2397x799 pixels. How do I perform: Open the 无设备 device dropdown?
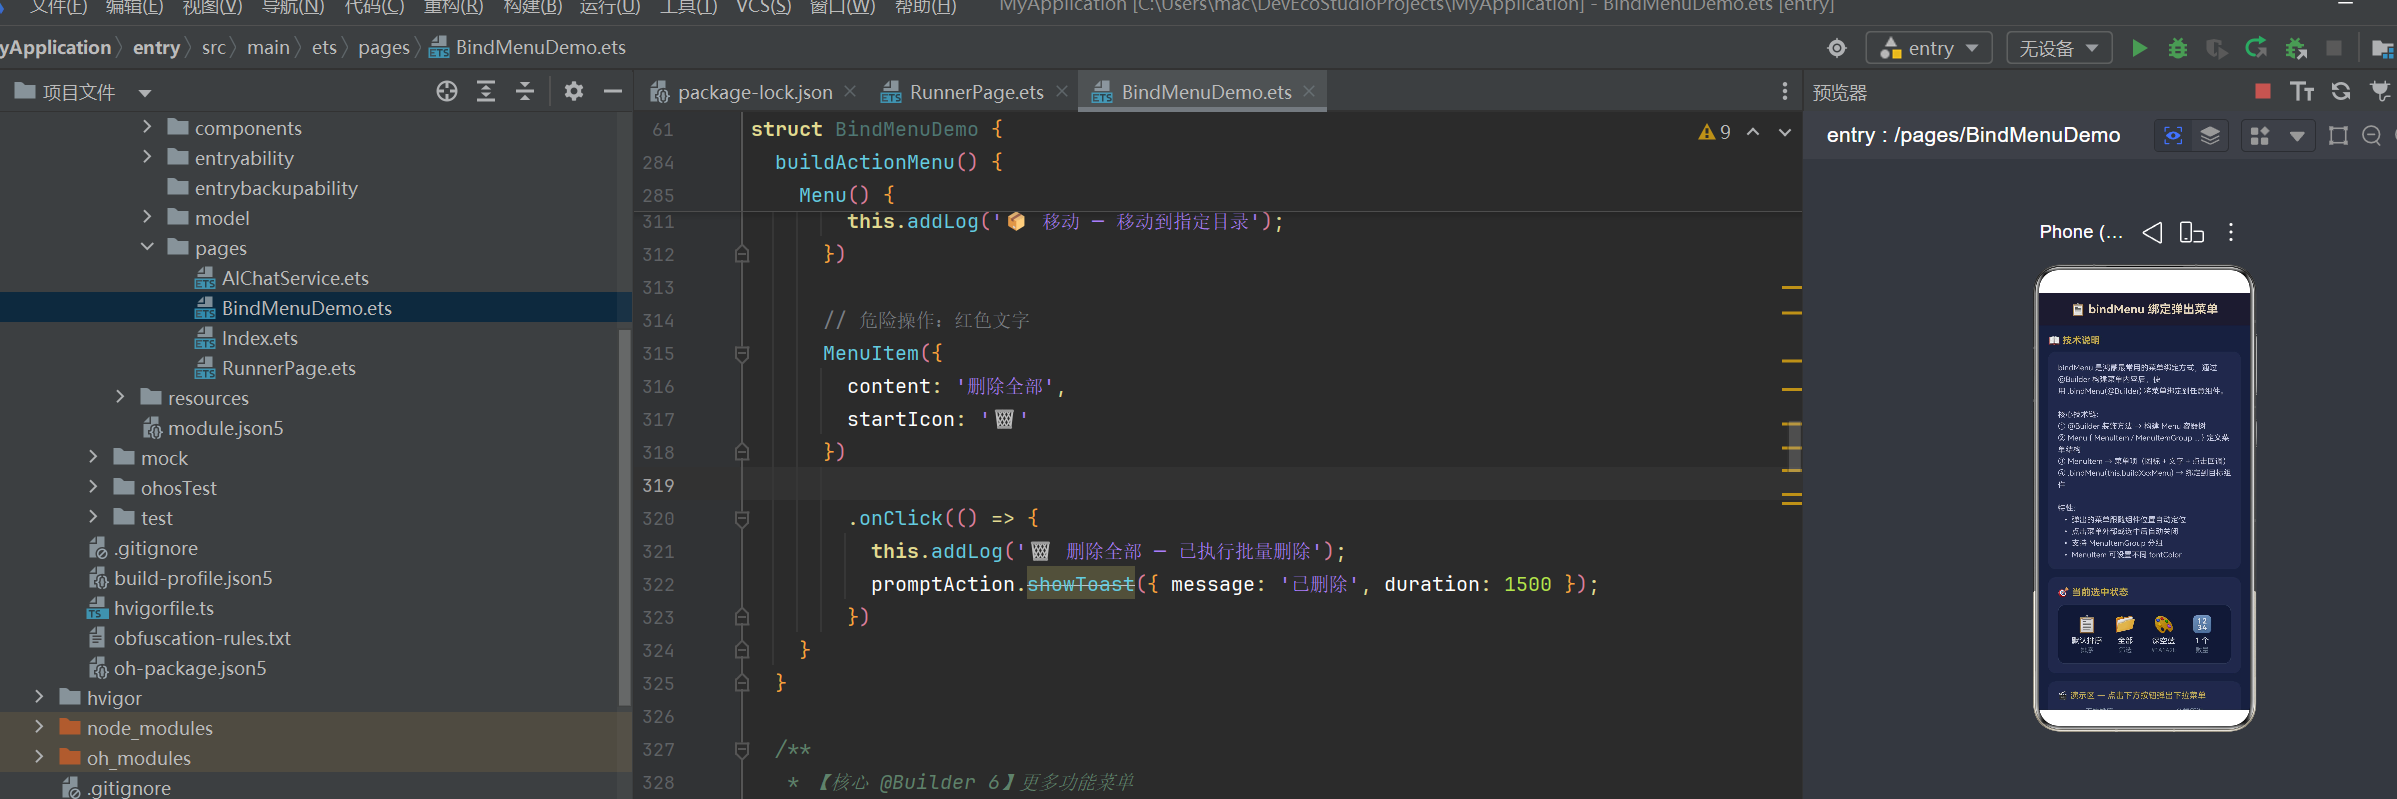2059,48
